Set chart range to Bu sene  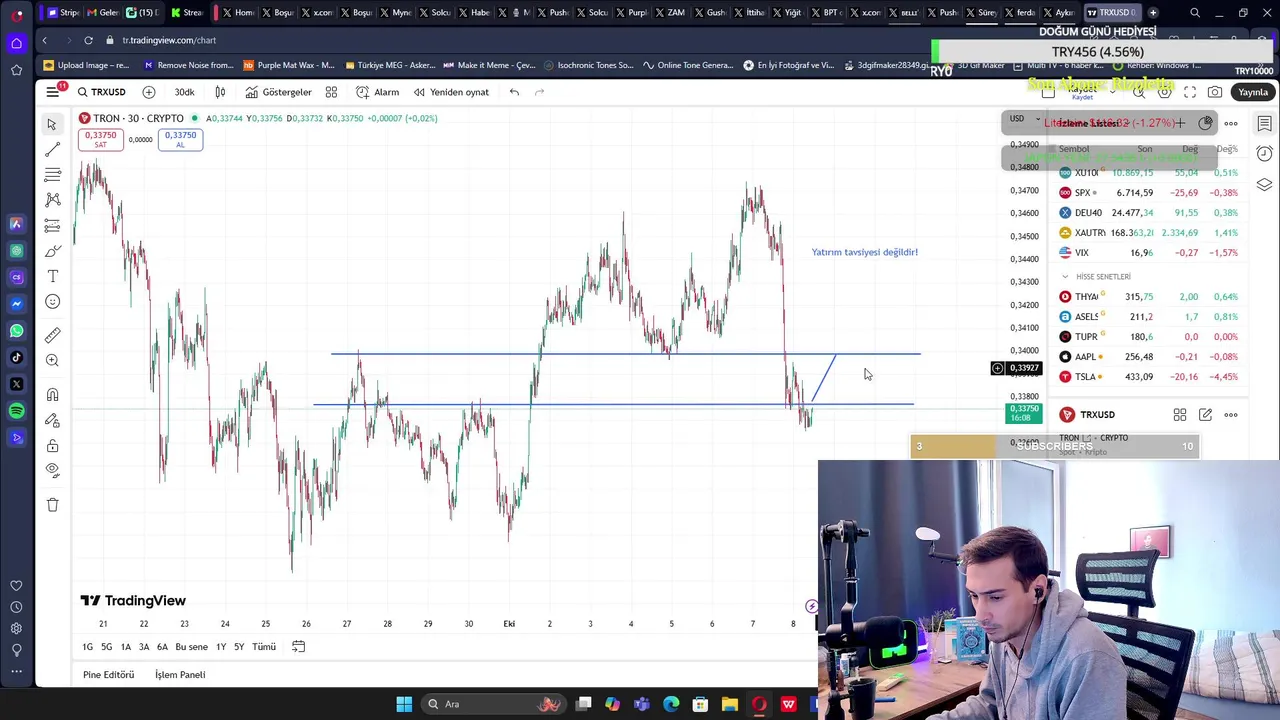pos(191,647)
